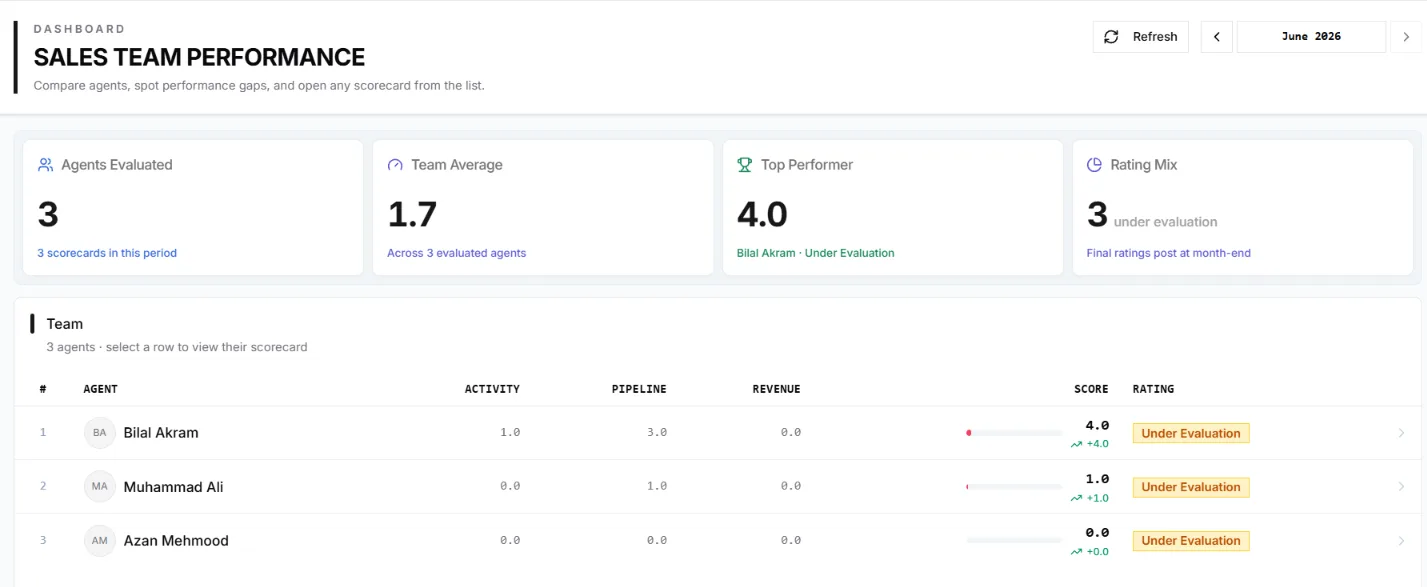Sort by the REVENUE column header
This screenshot has height=587, width=1427.
(x=777, y=389)
